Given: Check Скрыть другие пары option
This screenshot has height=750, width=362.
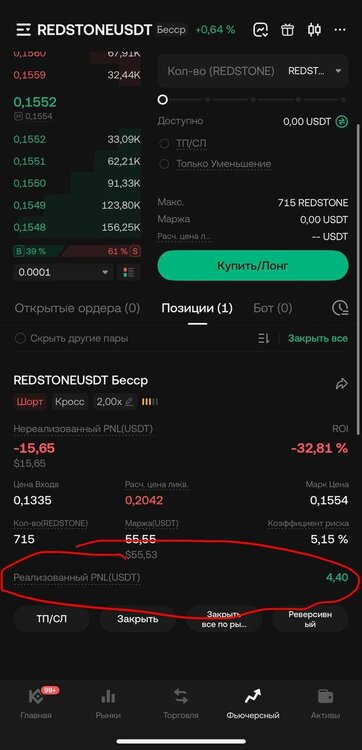Looking at the screenshot, I should [20, 339].
